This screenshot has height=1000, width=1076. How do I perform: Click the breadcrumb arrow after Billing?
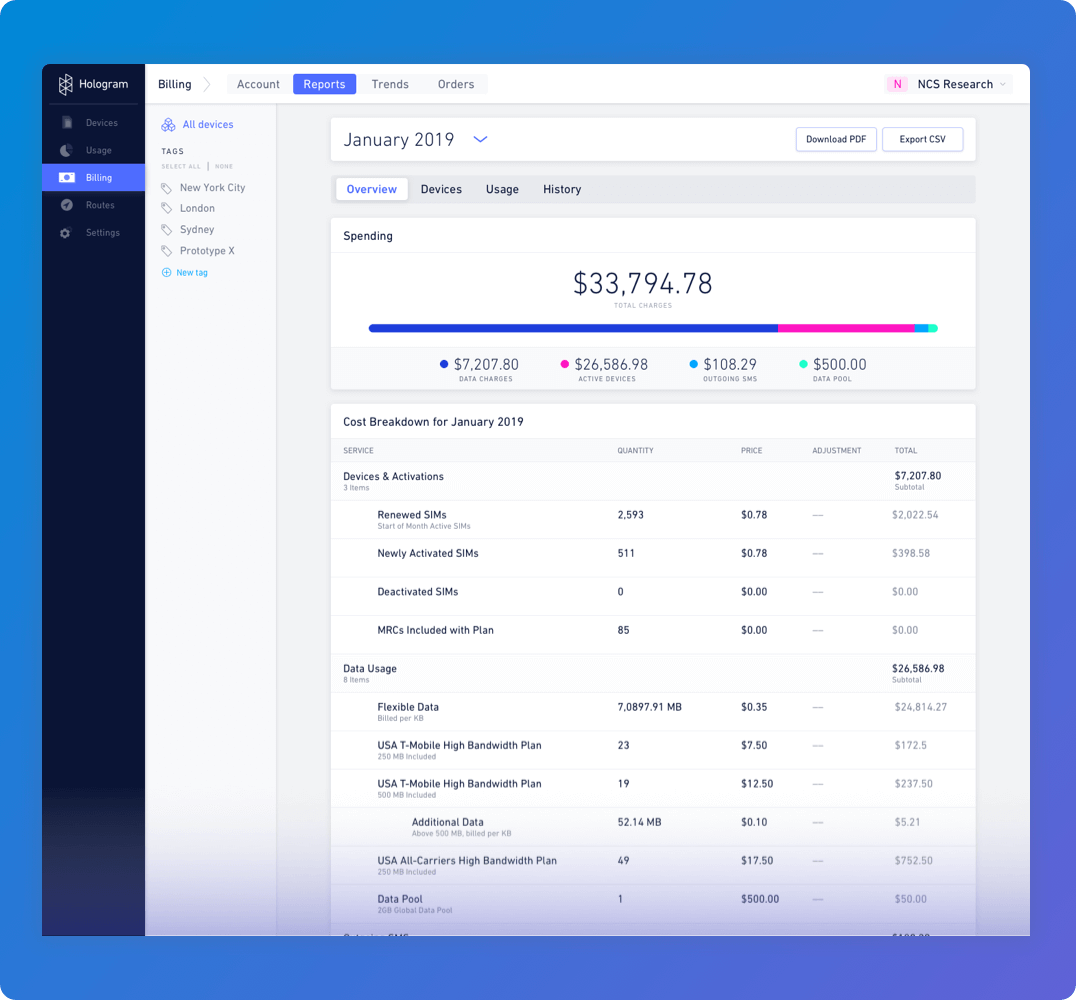(x=207, y=84)
